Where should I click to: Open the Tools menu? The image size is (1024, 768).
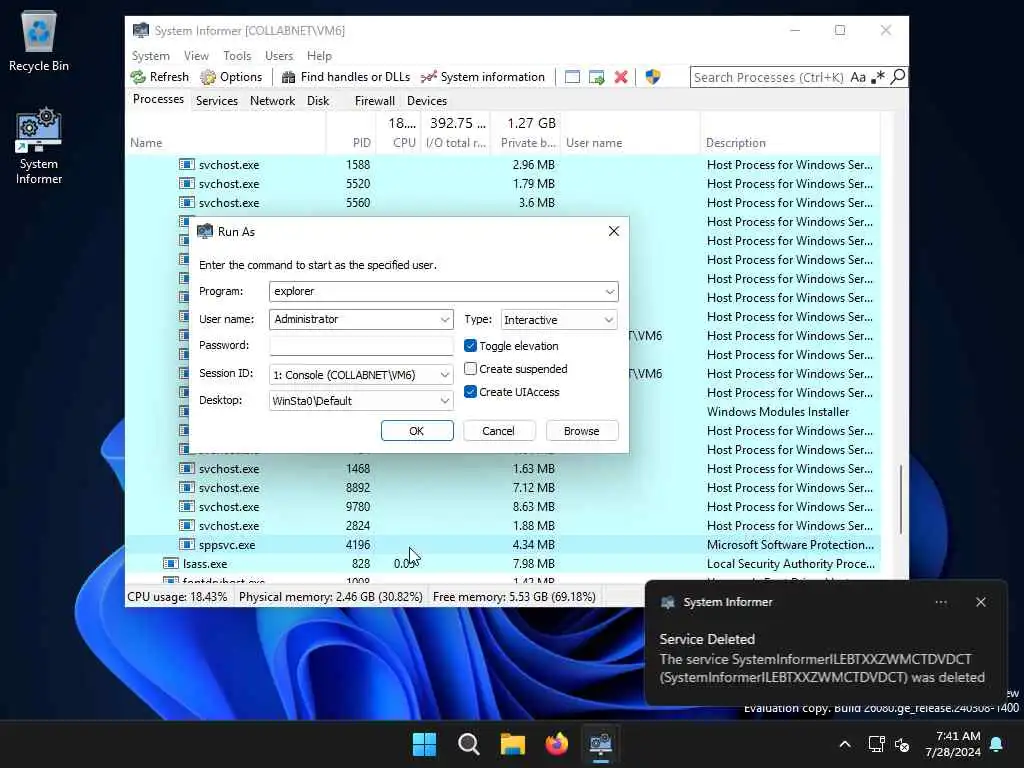pos(237,56)
